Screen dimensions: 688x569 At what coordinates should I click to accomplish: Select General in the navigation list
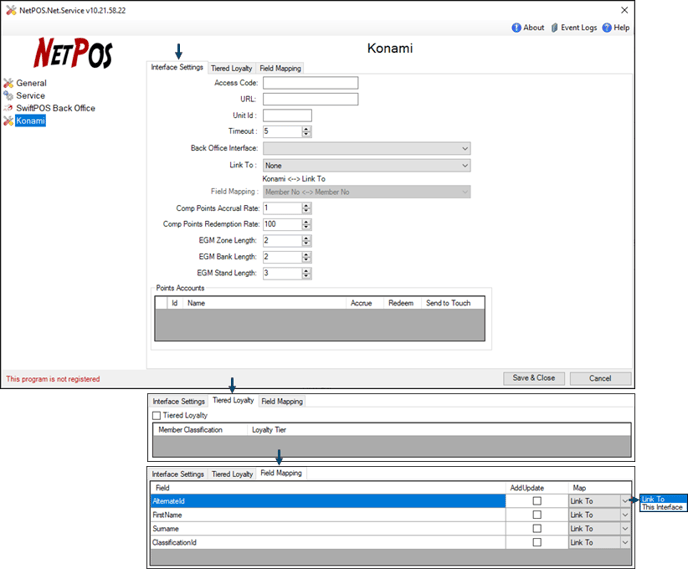tap(31, 83)
